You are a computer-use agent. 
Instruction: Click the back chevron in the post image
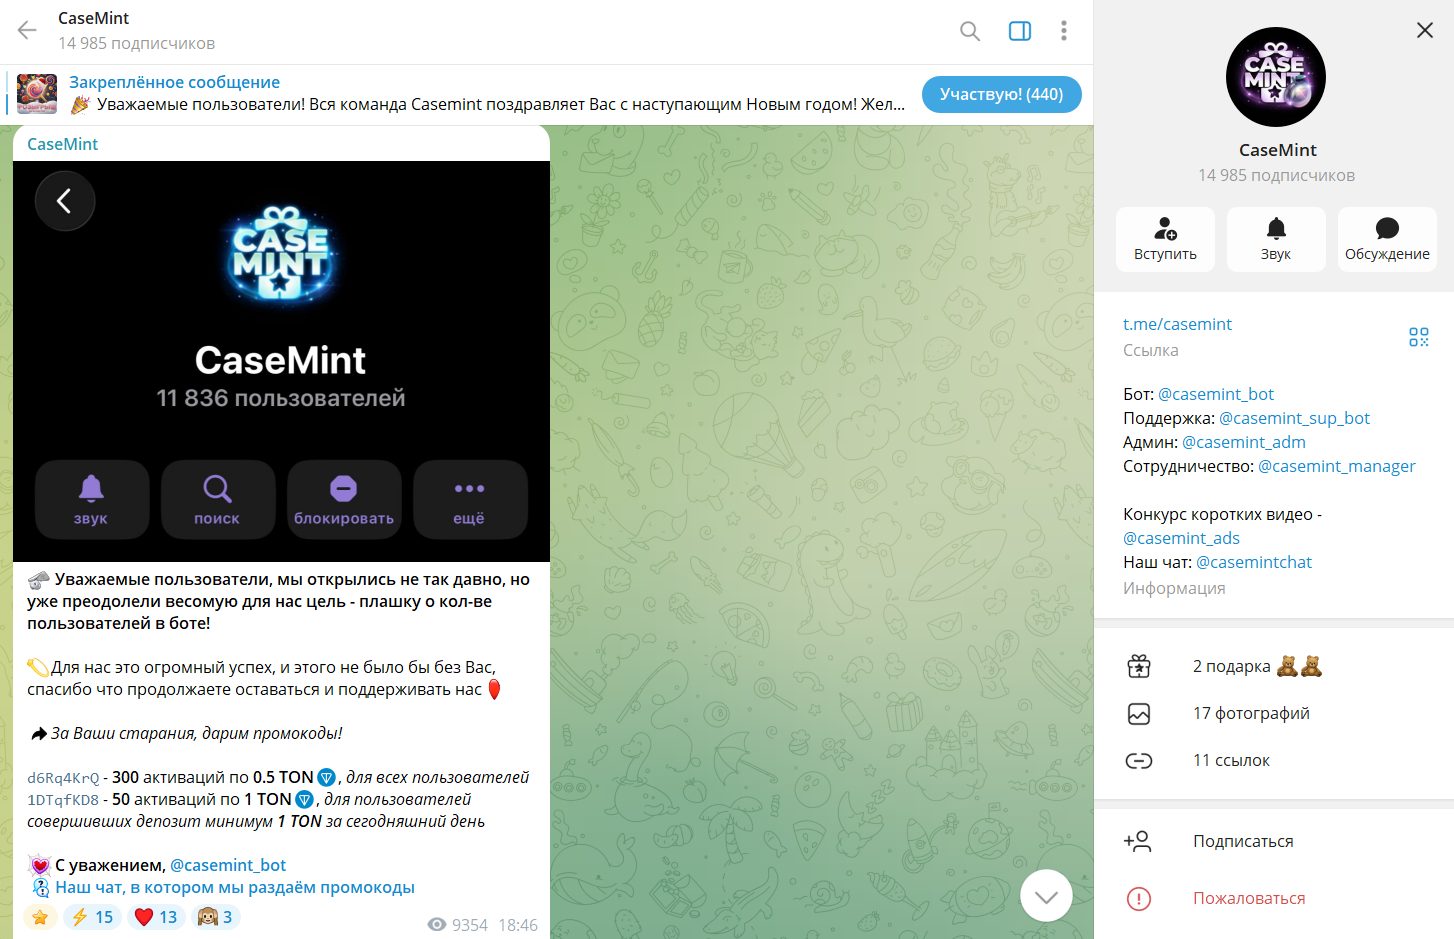(x=65, y=201)
